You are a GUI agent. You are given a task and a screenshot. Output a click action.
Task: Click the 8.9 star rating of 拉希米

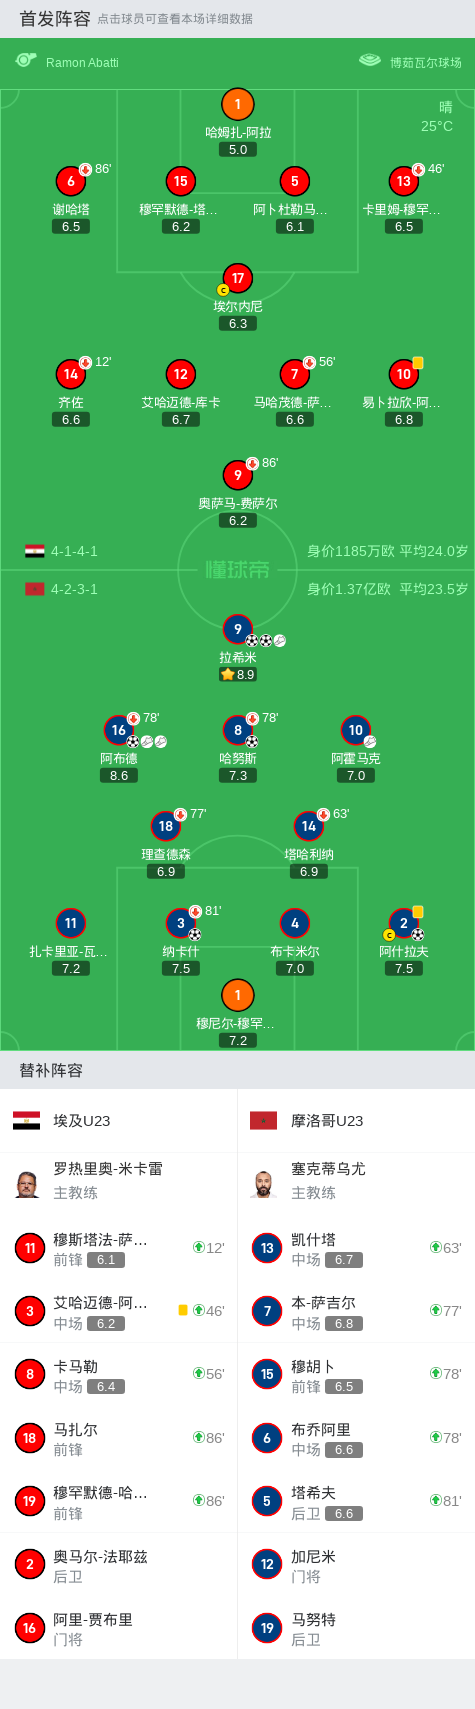coord(238,675)
